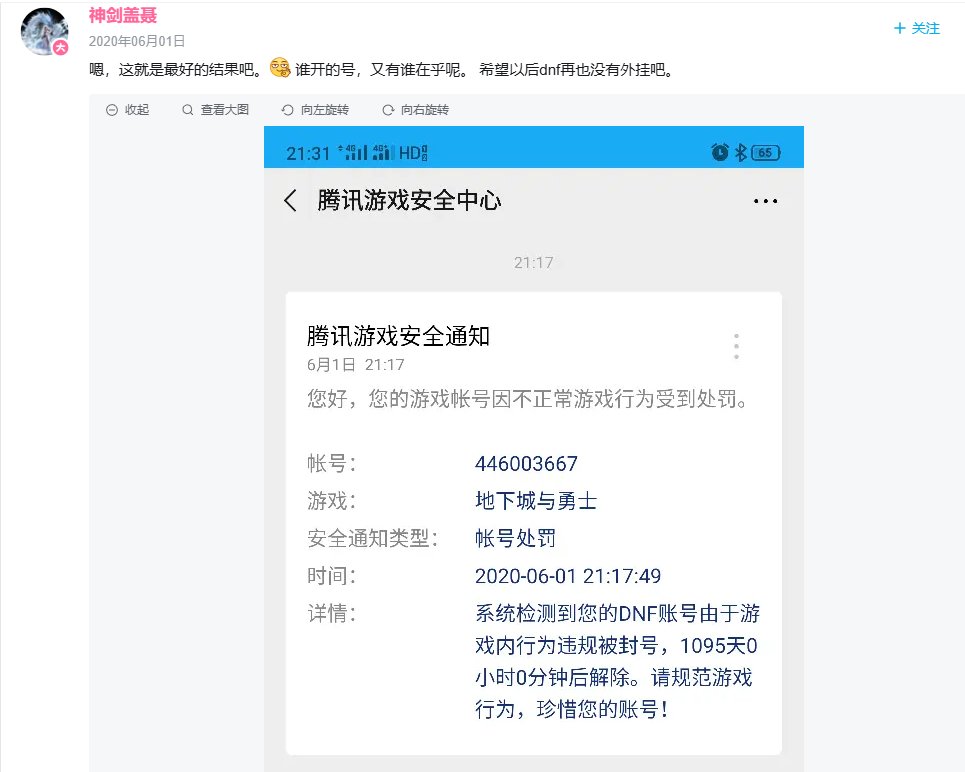Open notification card vertical dots menu

[736, 346]
